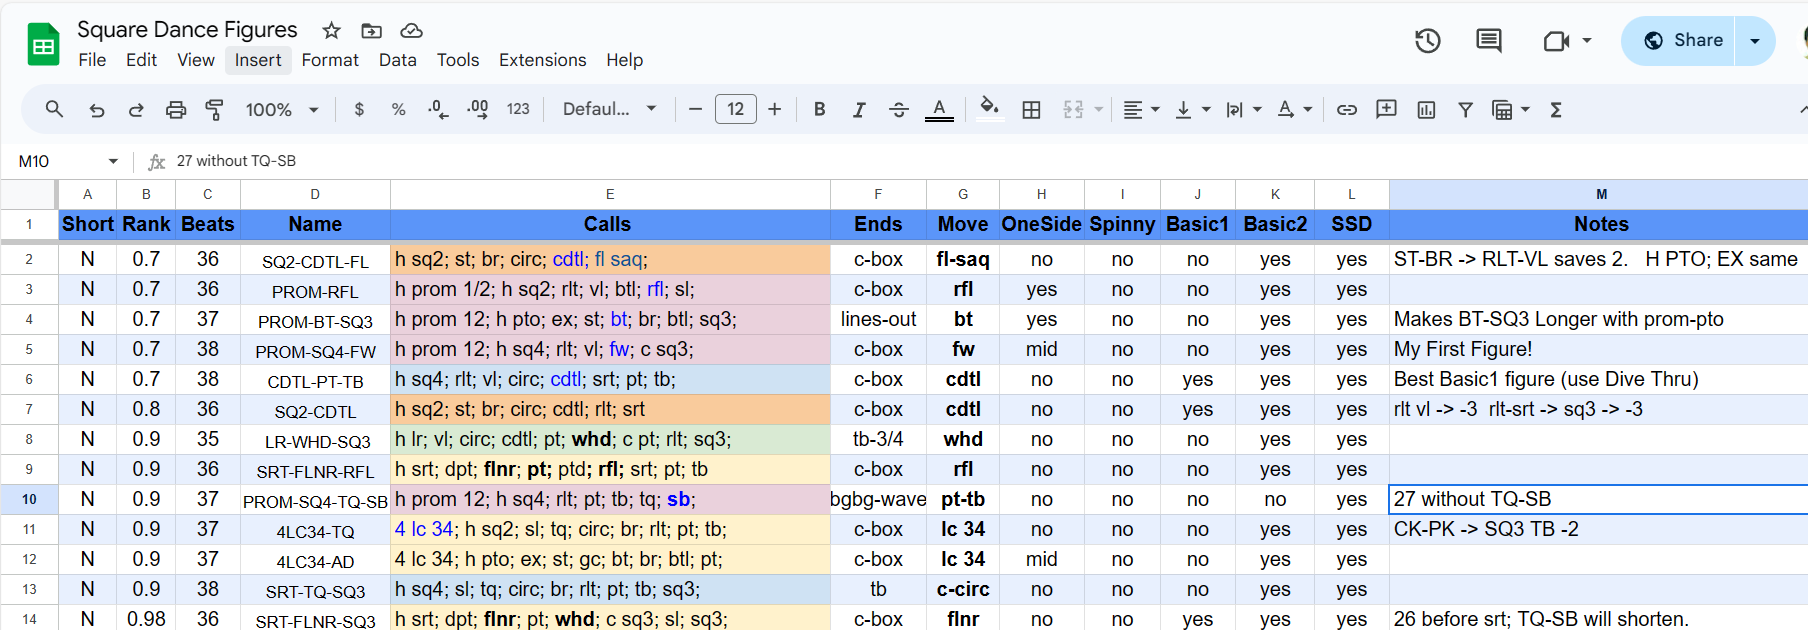Click the font size field showing 12
The image size is (1808, 630).
pos(736,109)
